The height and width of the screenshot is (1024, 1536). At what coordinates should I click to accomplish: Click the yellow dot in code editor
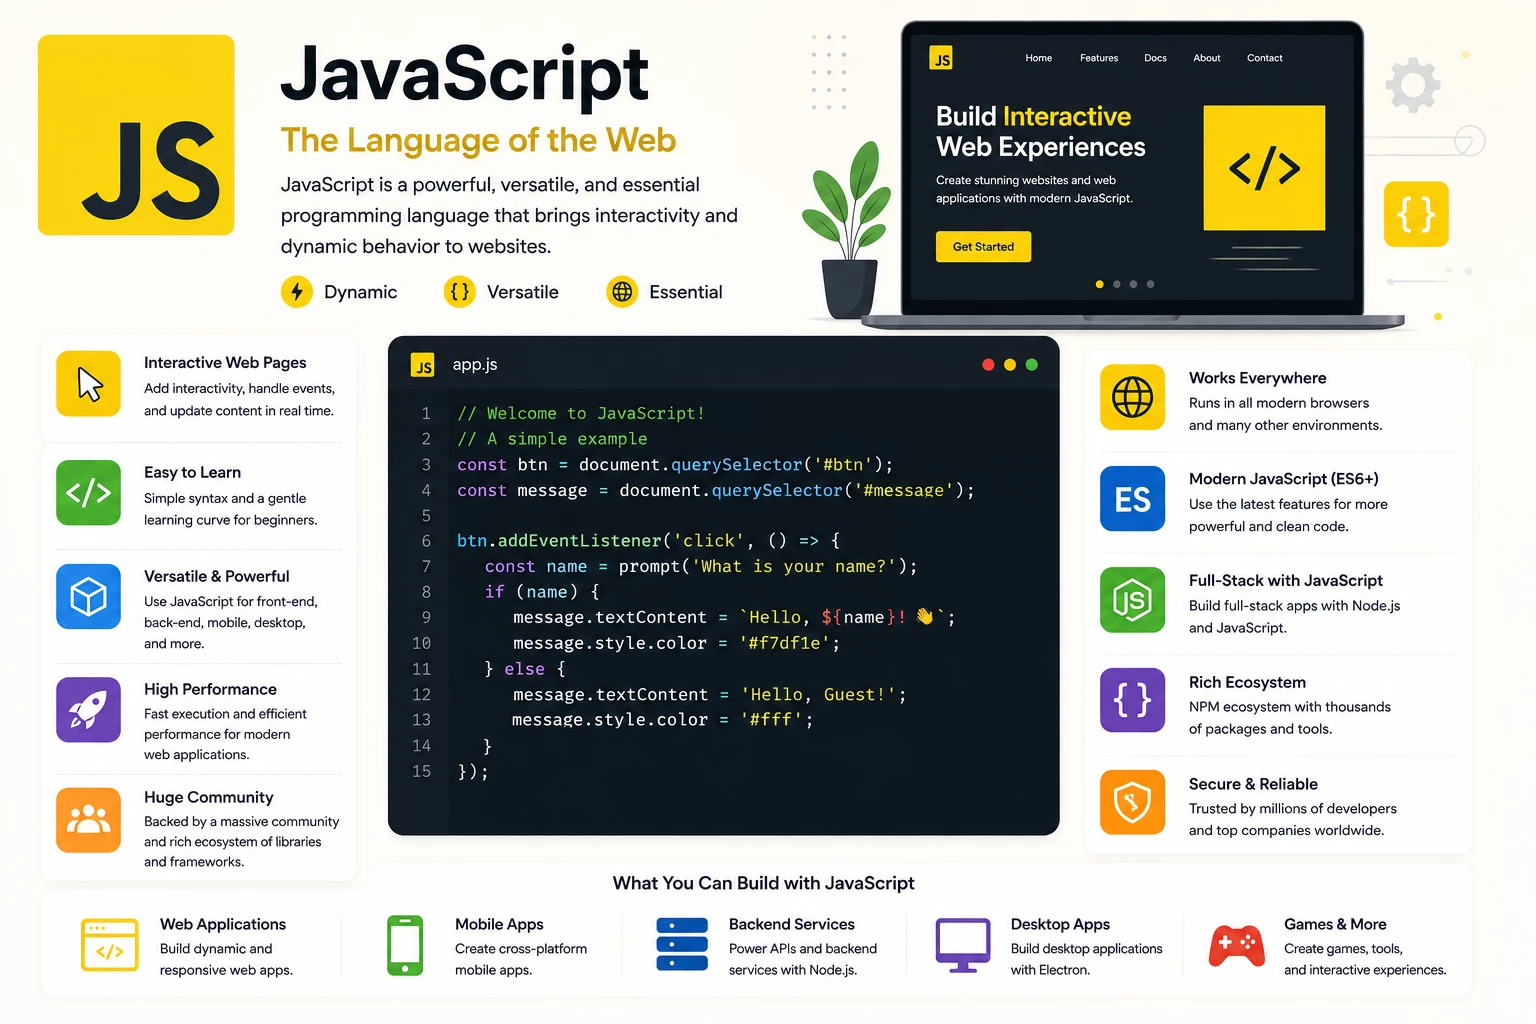1010,365
